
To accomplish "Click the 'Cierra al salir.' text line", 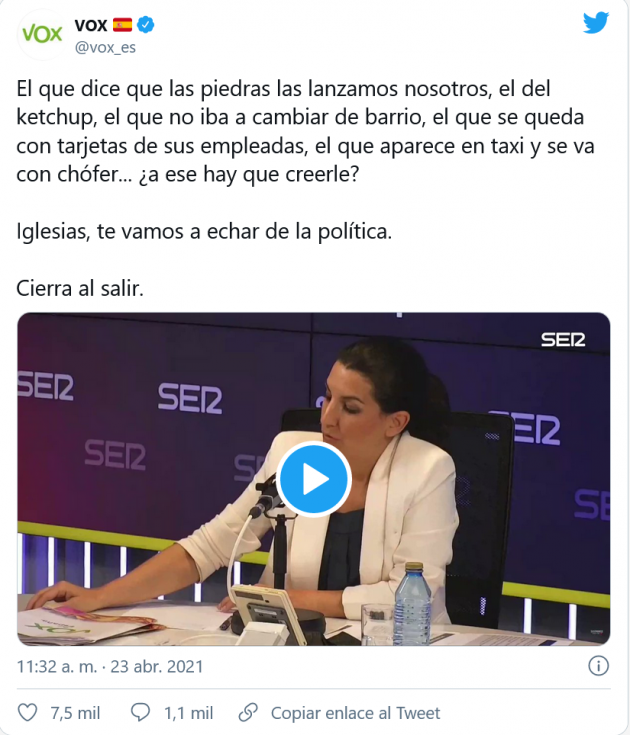I will tap(80, 288).
